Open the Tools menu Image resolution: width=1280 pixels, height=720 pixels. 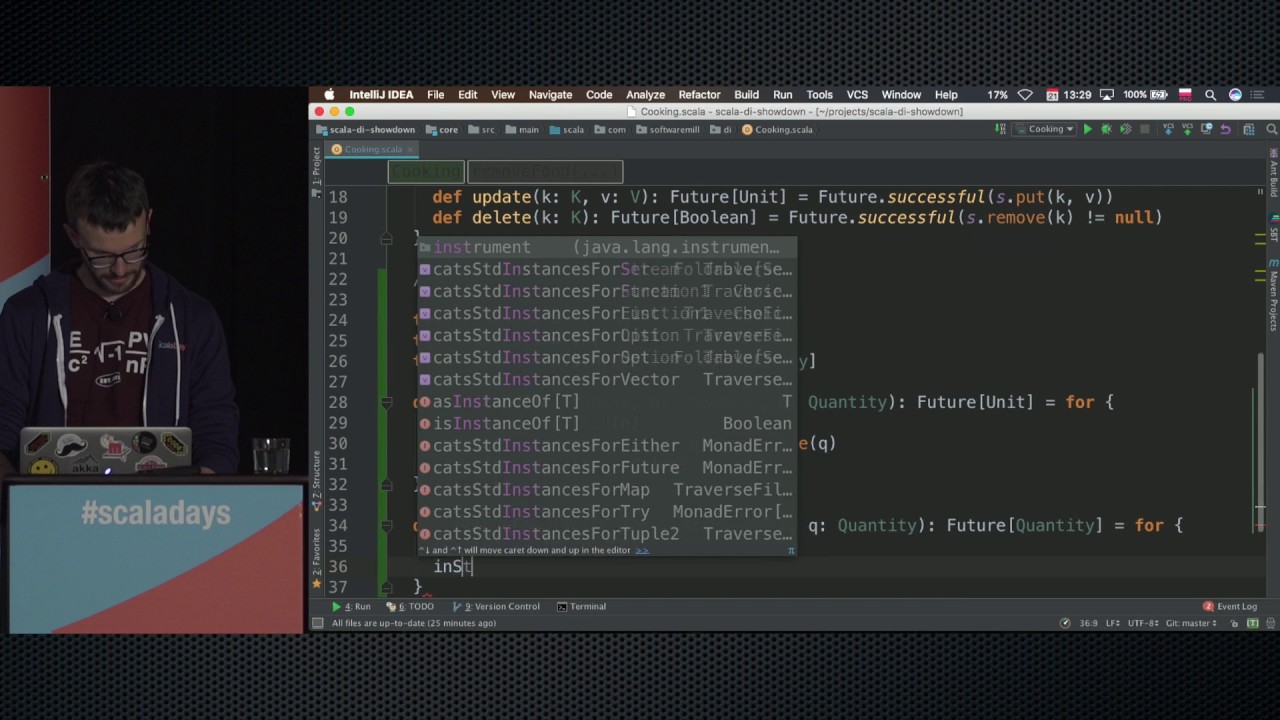click(819, 95)
